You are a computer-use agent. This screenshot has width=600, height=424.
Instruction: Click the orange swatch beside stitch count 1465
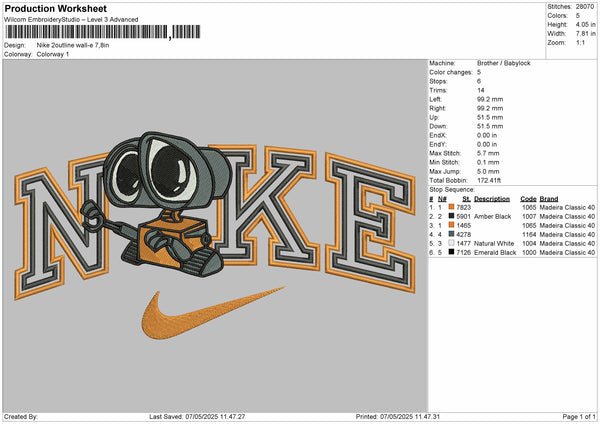(x=451, y=225)
